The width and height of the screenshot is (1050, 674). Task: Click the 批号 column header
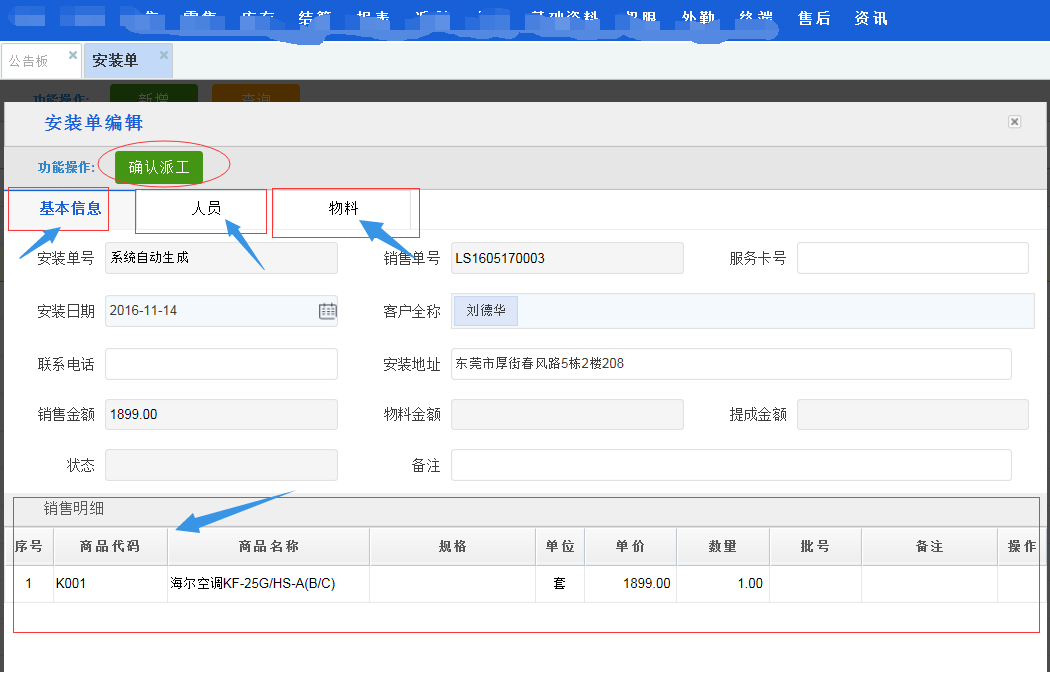point(816,547)
